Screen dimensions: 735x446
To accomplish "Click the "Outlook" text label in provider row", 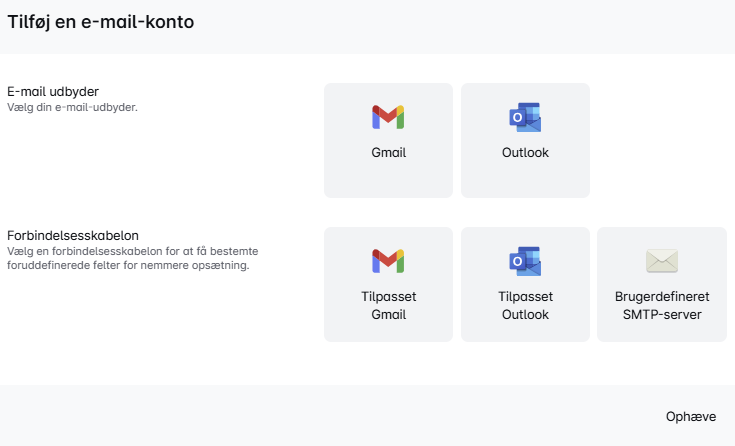I will (525, 153).
